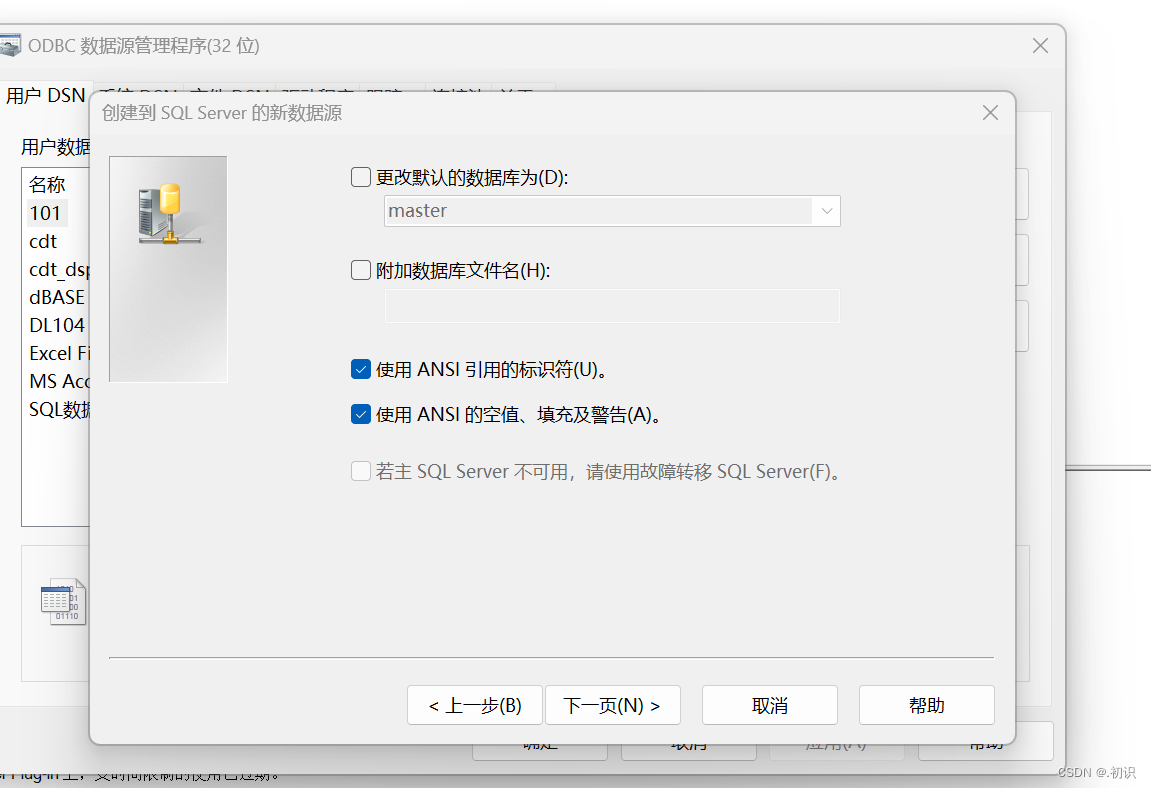Disable 使用 ANSI 引用的标识符(U) option

tap(360, 368)
